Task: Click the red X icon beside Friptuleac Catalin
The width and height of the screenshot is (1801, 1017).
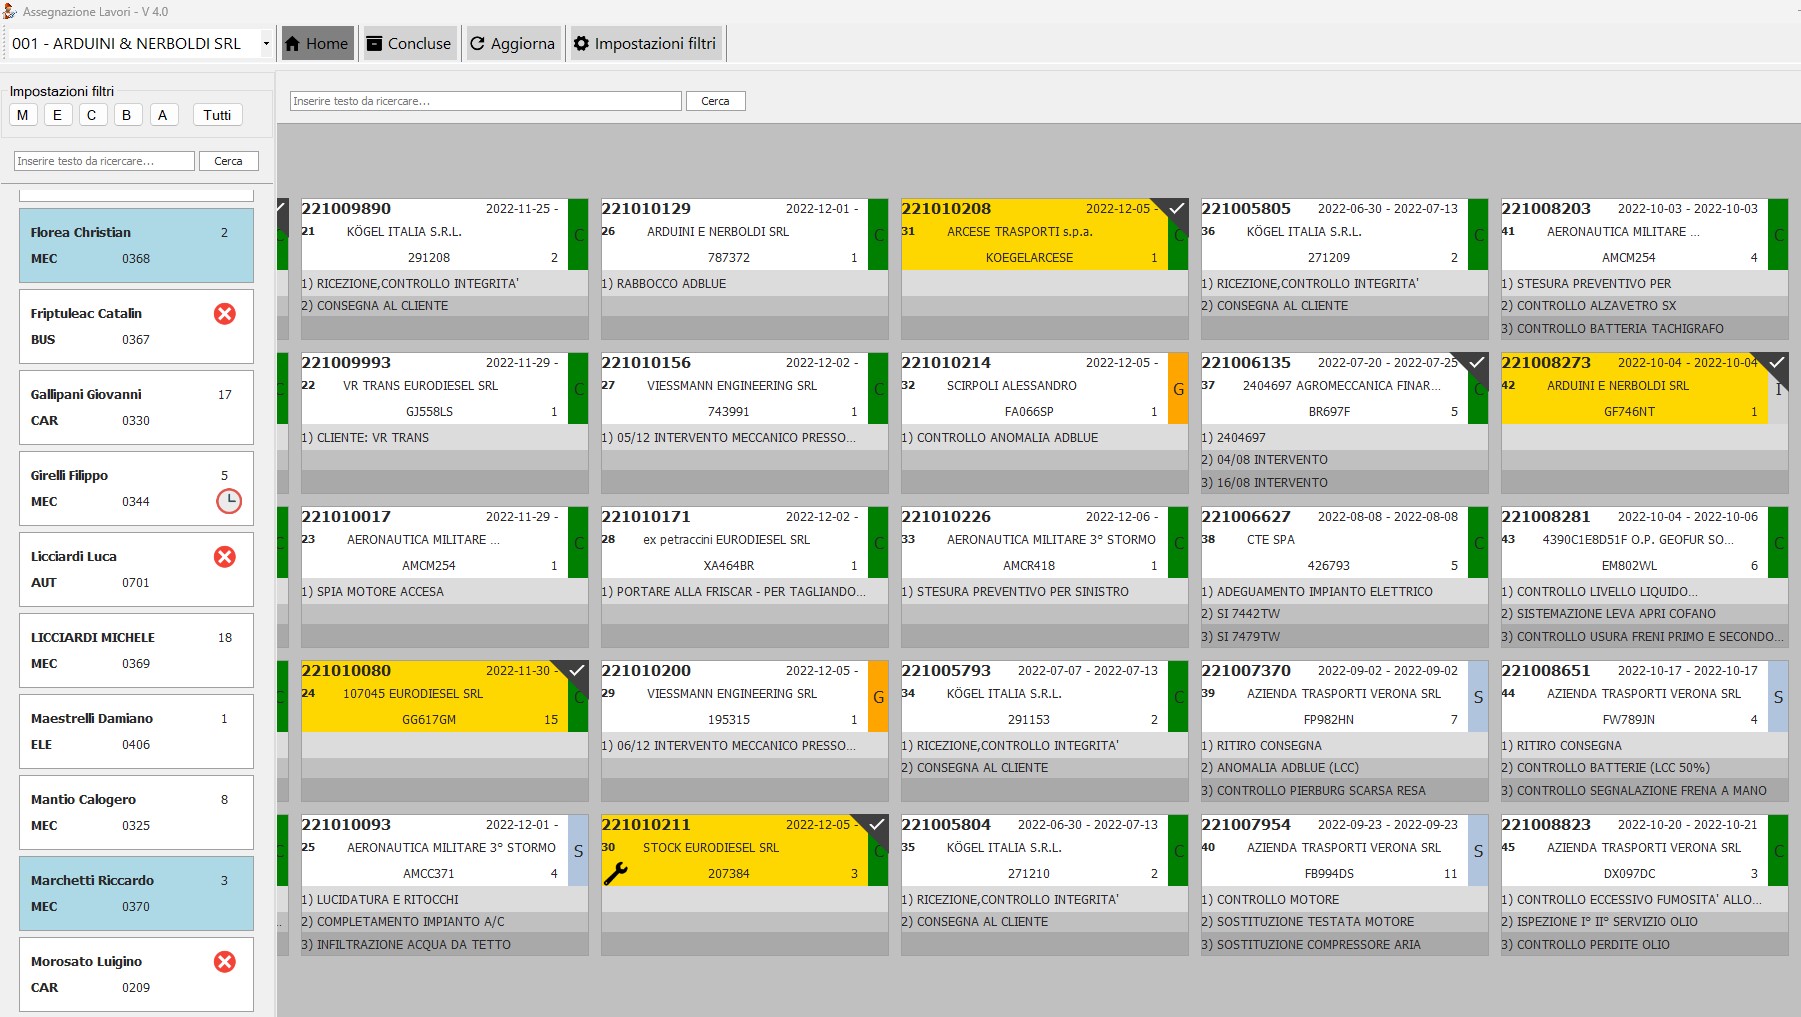Action: coord(225,314)
